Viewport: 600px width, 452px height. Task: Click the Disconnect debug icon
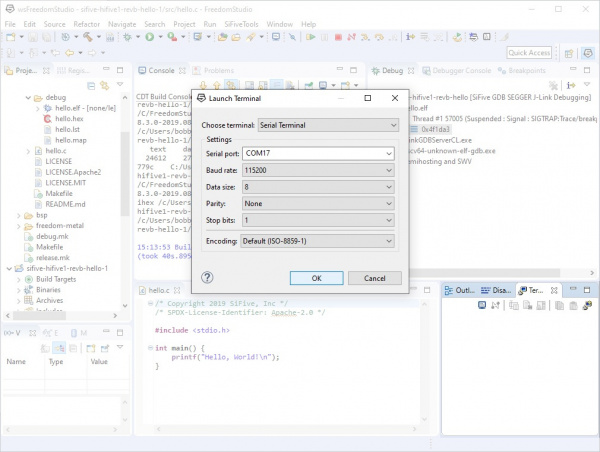pyautogui.click(x=351, y=37)
